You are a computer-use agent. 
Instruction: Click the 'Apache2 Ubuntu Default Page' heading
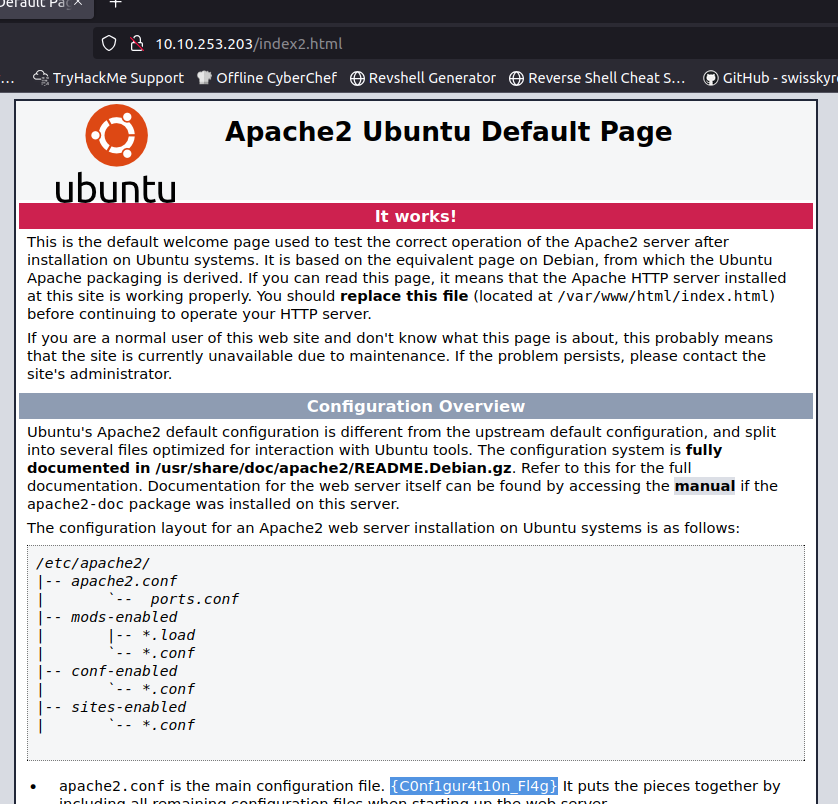(448, 132)
